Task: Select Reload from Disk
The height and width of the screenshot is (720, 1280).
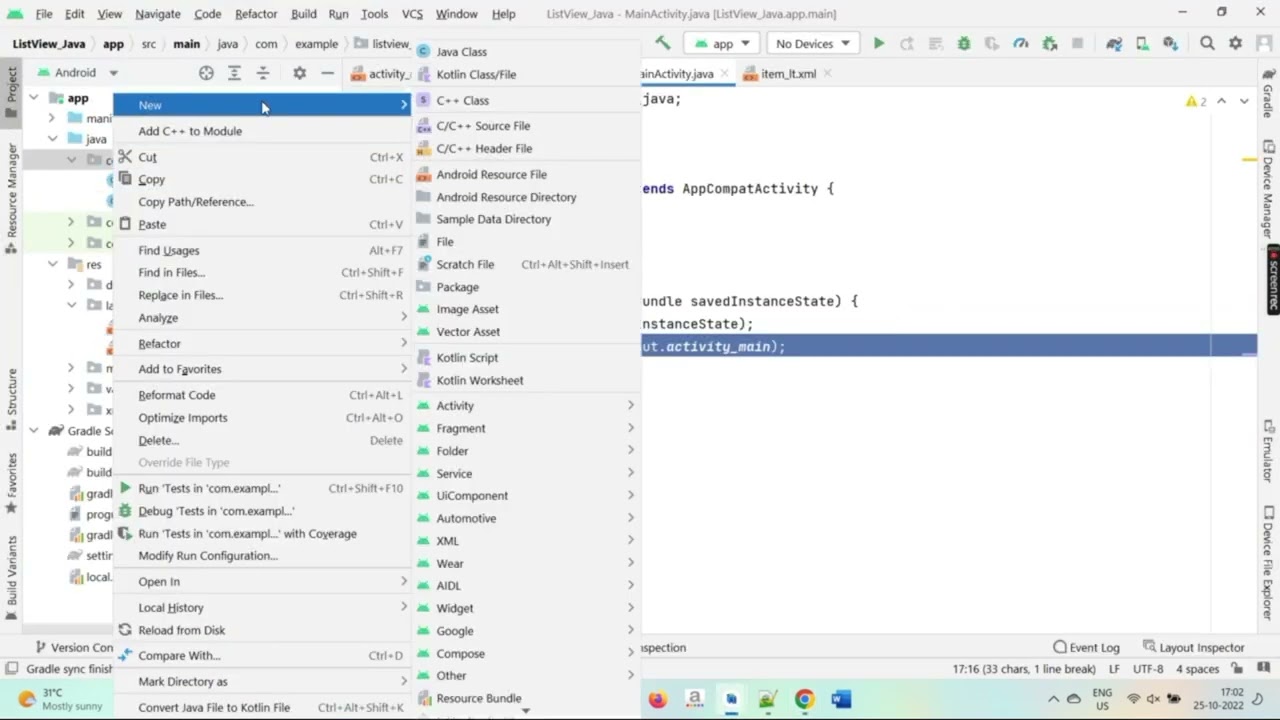Action: tap(262, 630)
